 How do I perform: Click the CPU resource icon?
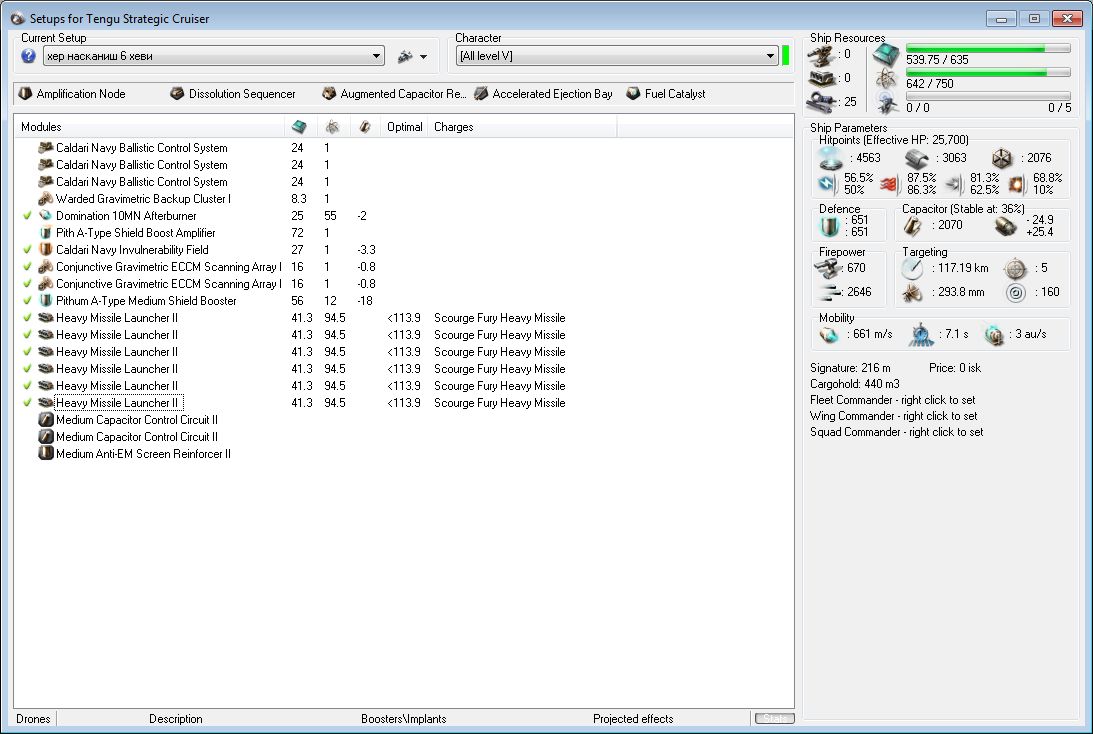coord(886,54)
